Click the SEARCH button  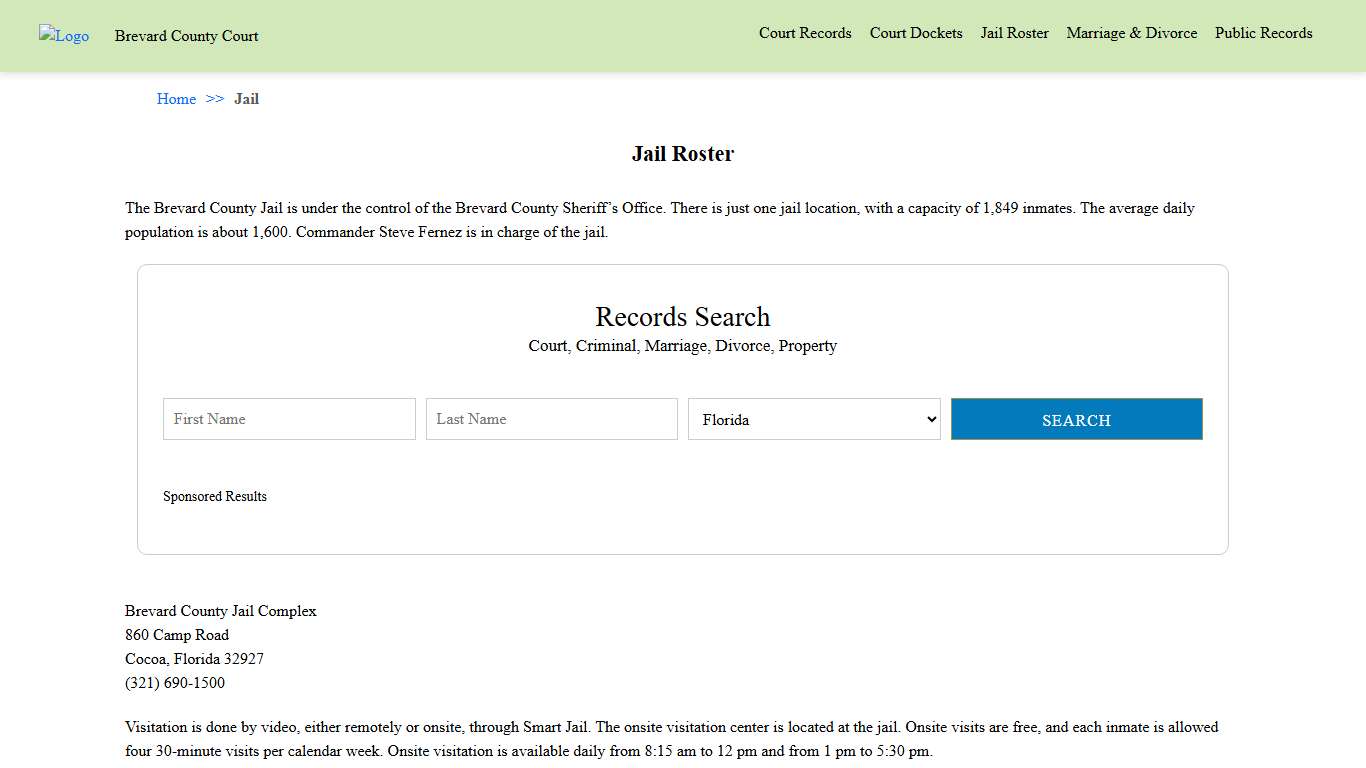click(1076, 419)
